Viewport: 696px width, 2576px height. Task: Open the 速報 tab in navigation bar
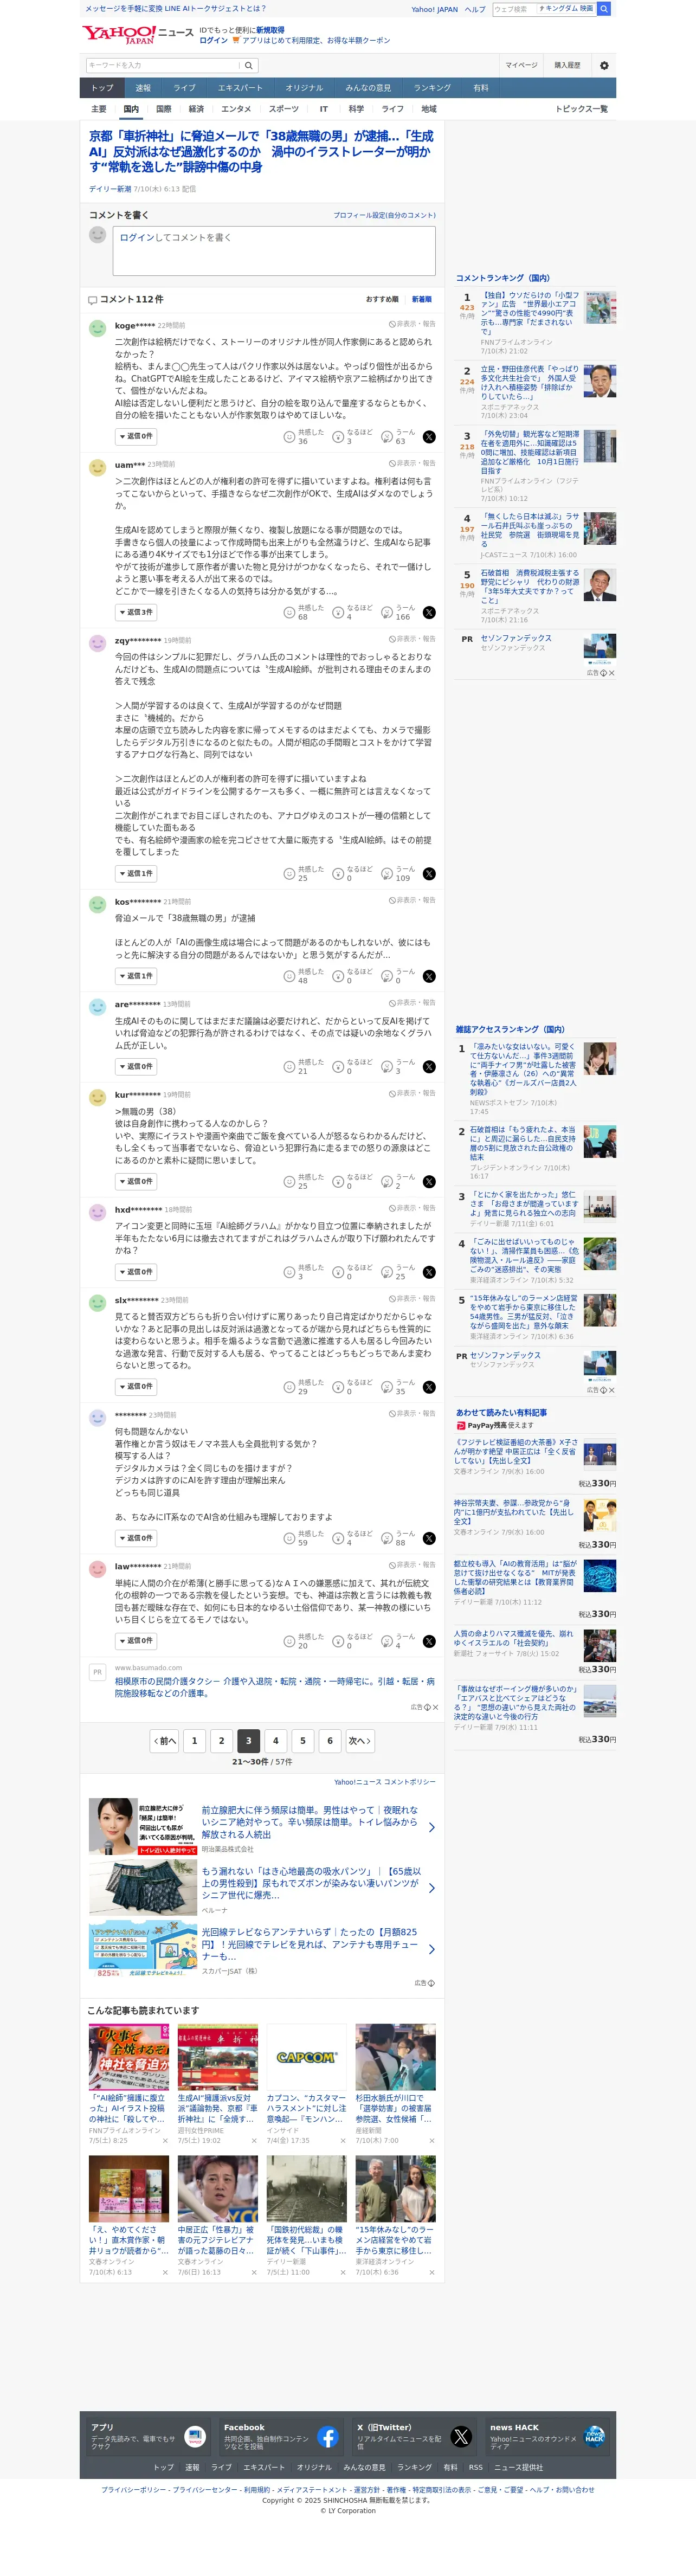pos(143,88)
